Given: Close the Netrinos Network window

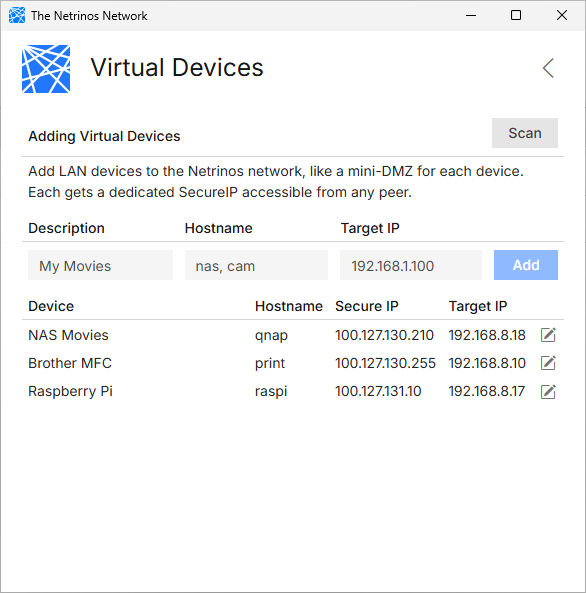Looking at the screenshot, I should pos(562,16).
